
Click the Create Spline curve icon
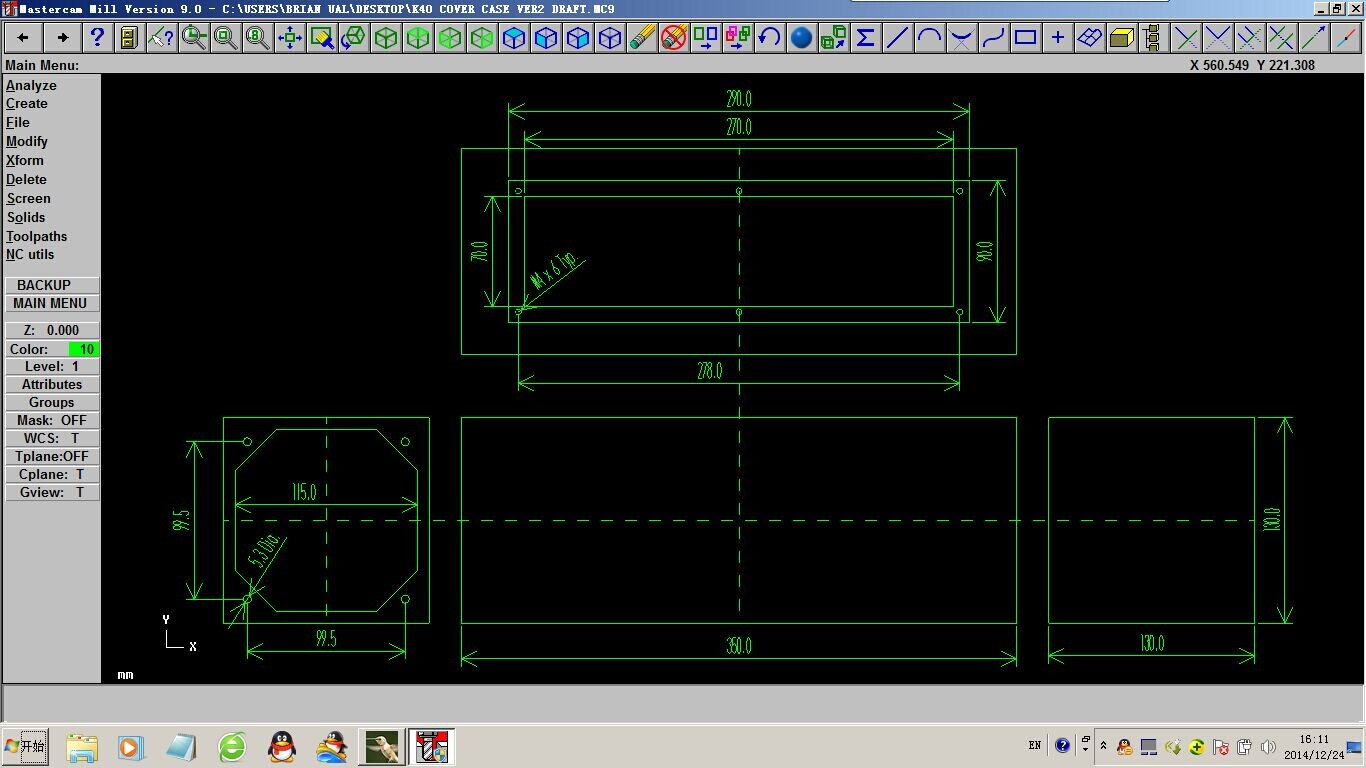pos(993,38)
